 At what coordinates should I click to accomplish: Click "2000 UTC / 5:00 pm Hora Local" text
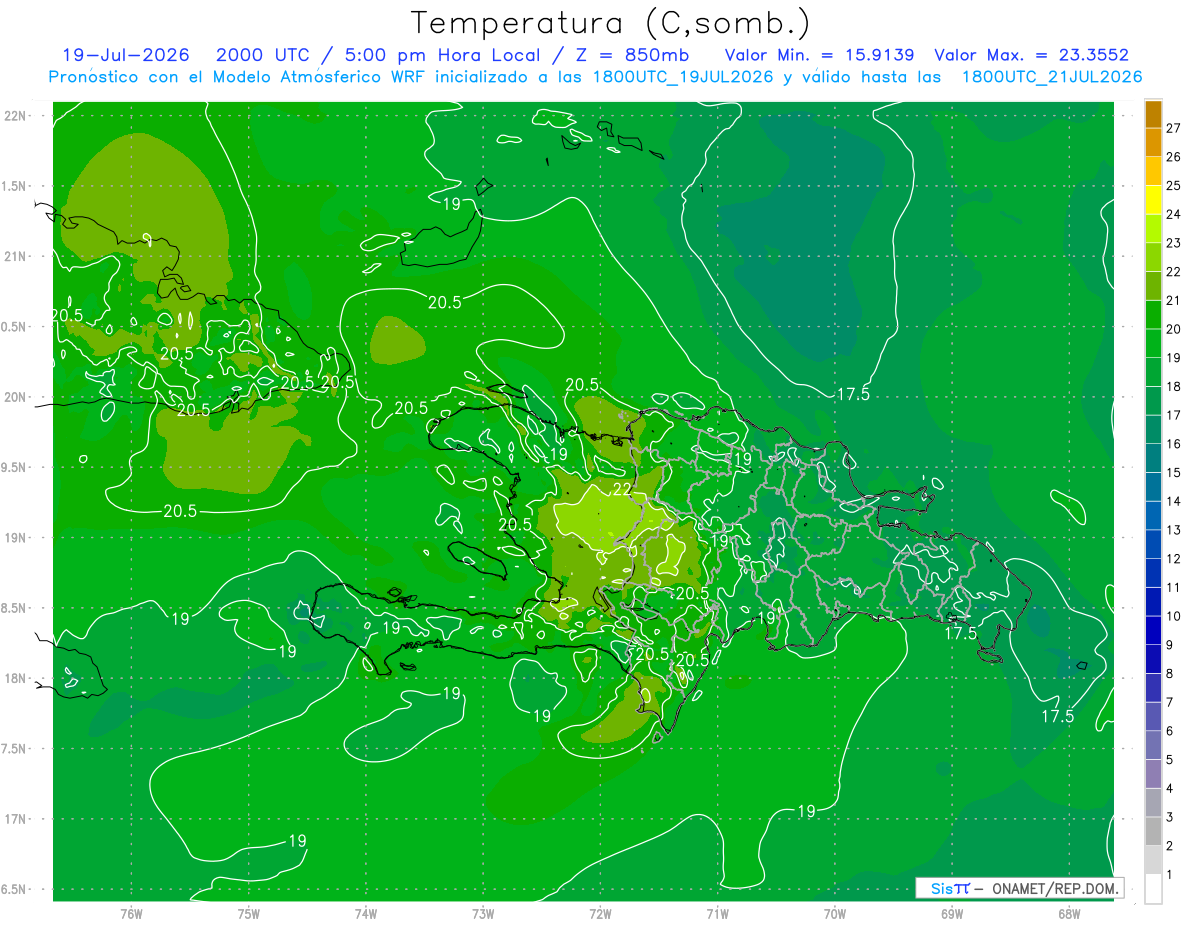tap(379, 55)
